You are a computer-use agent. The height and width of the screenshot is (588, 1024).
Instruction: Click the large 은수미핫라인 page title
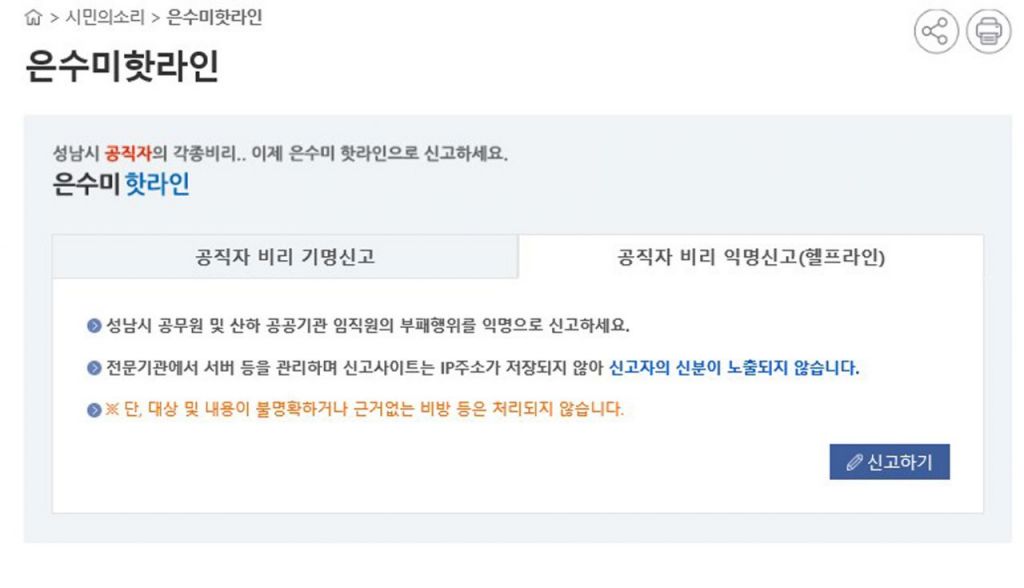[122, 67]
